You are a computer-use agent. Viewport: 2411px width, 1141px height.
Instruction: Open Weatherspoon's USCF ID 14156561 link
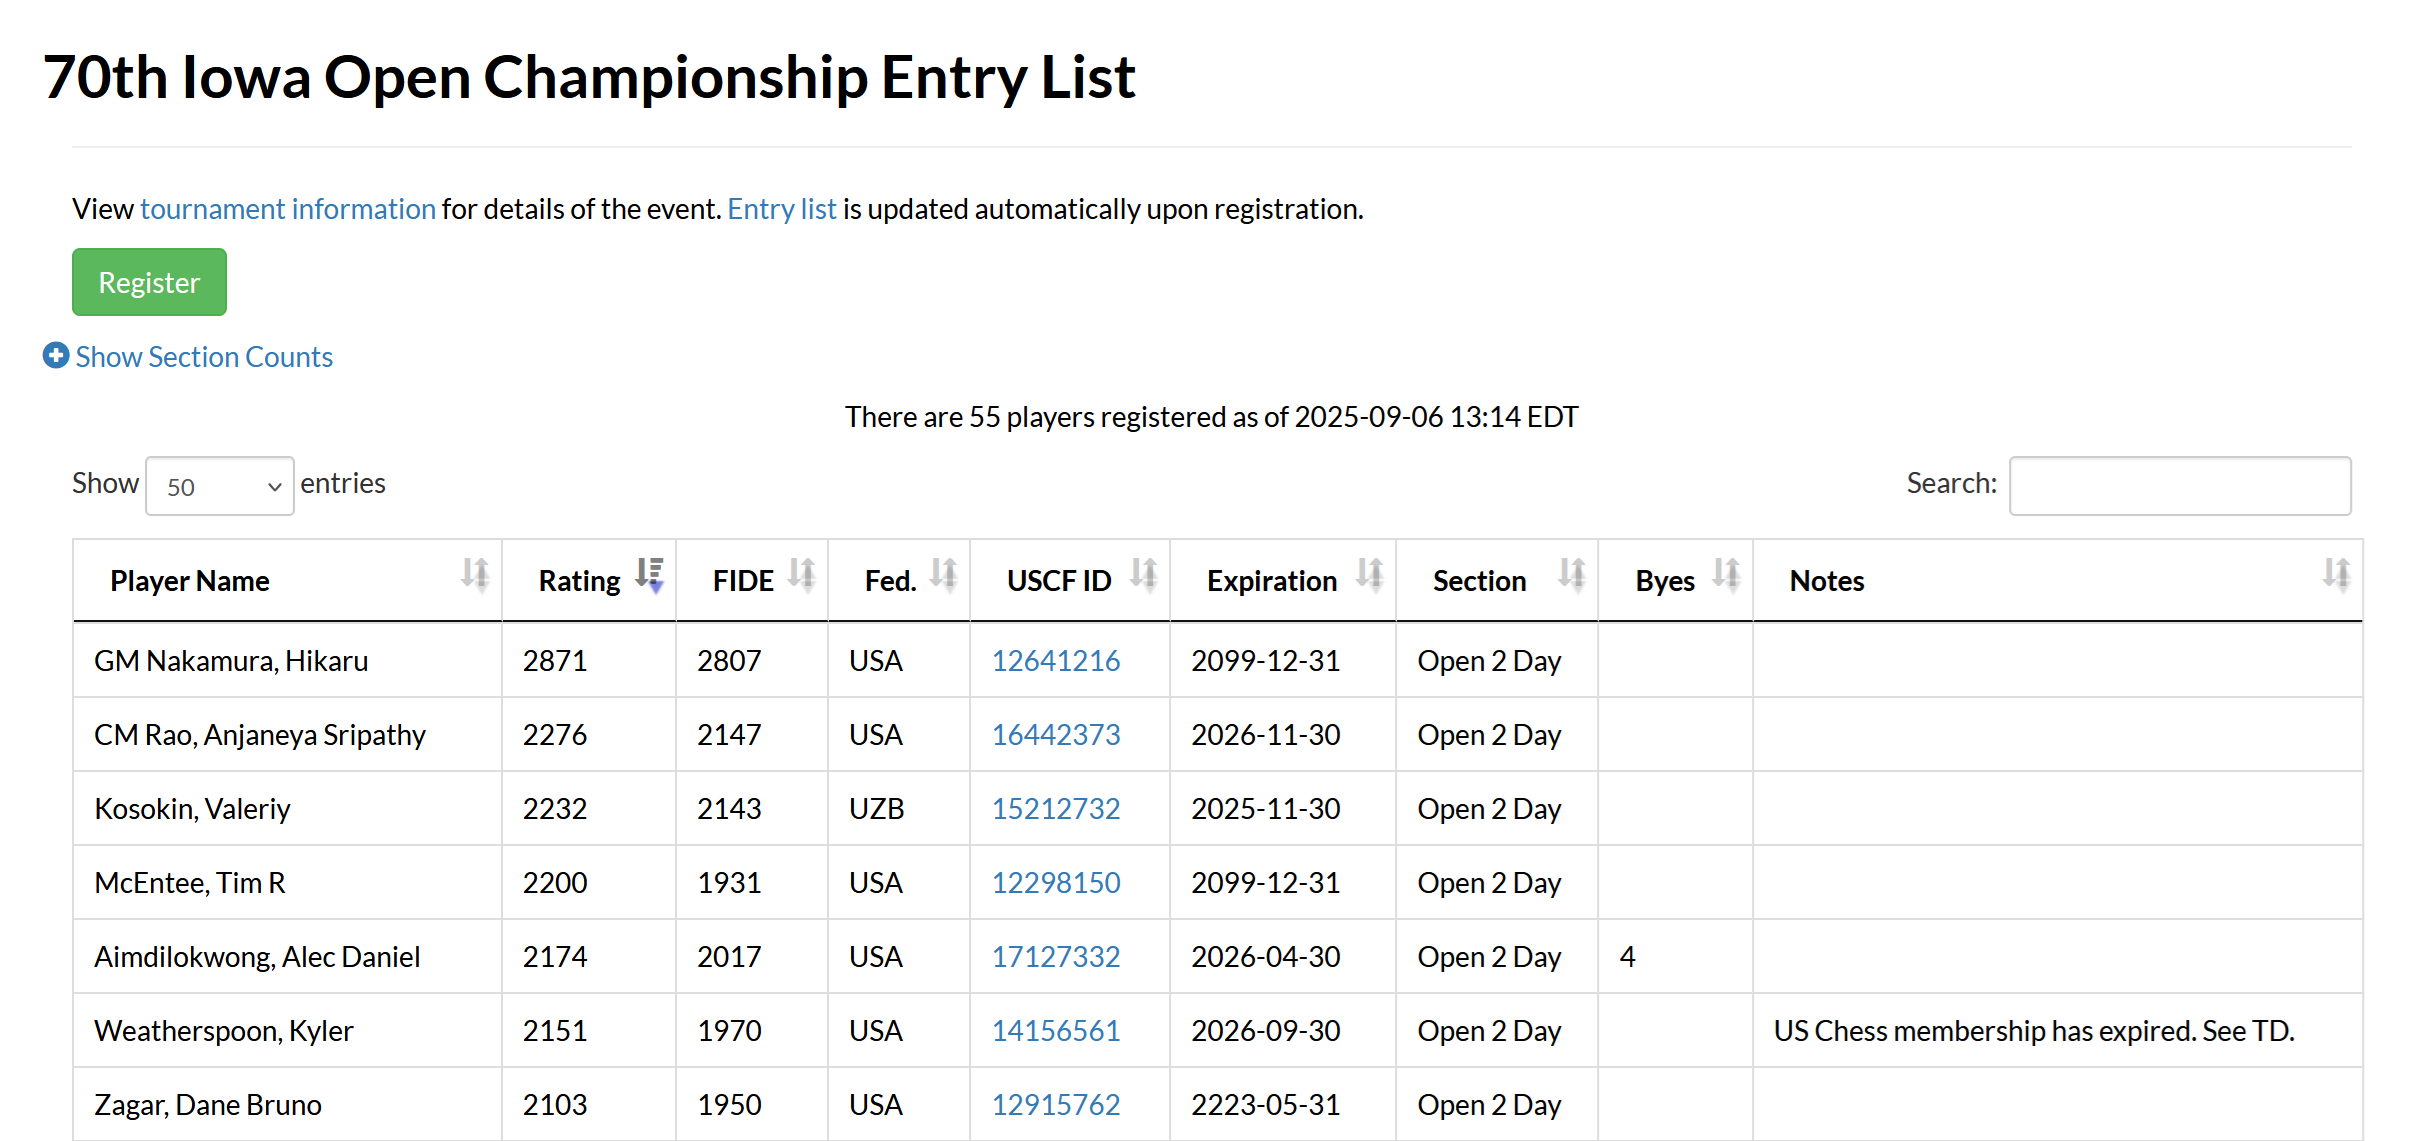pos(1055,1031)
